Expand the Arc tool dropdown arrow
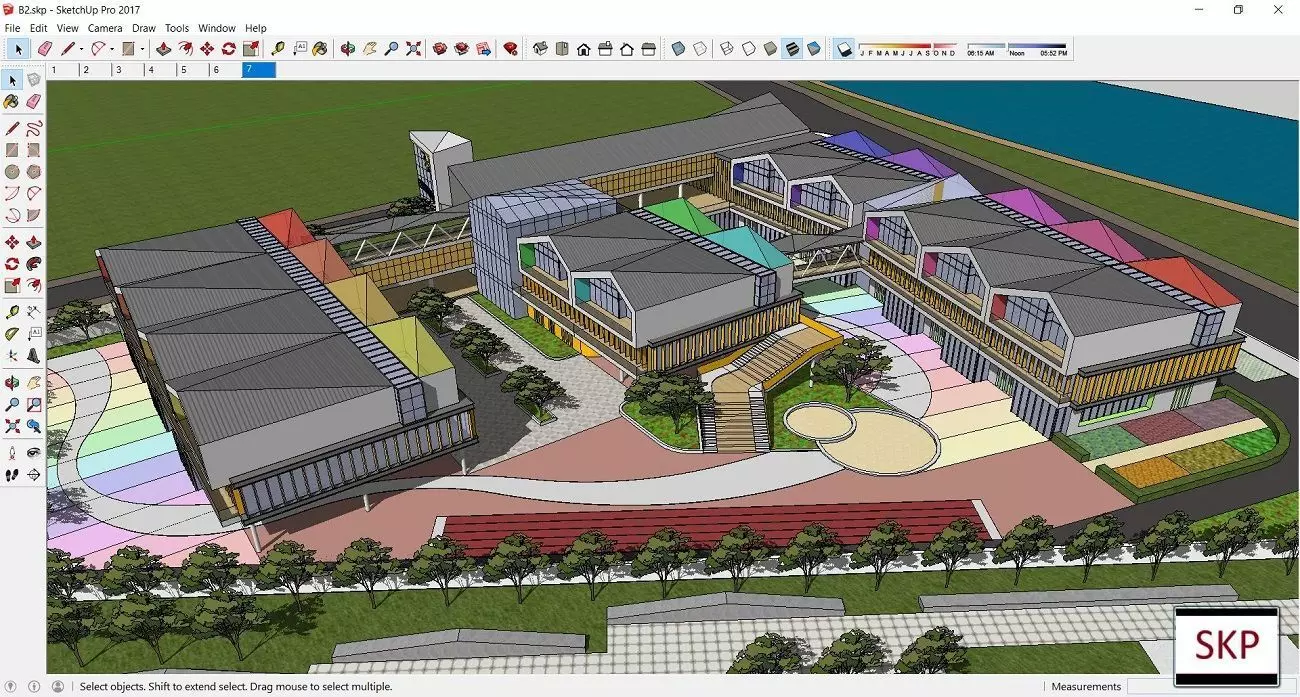This screenshot has width=1300, height=697. [x=112, y=48]
